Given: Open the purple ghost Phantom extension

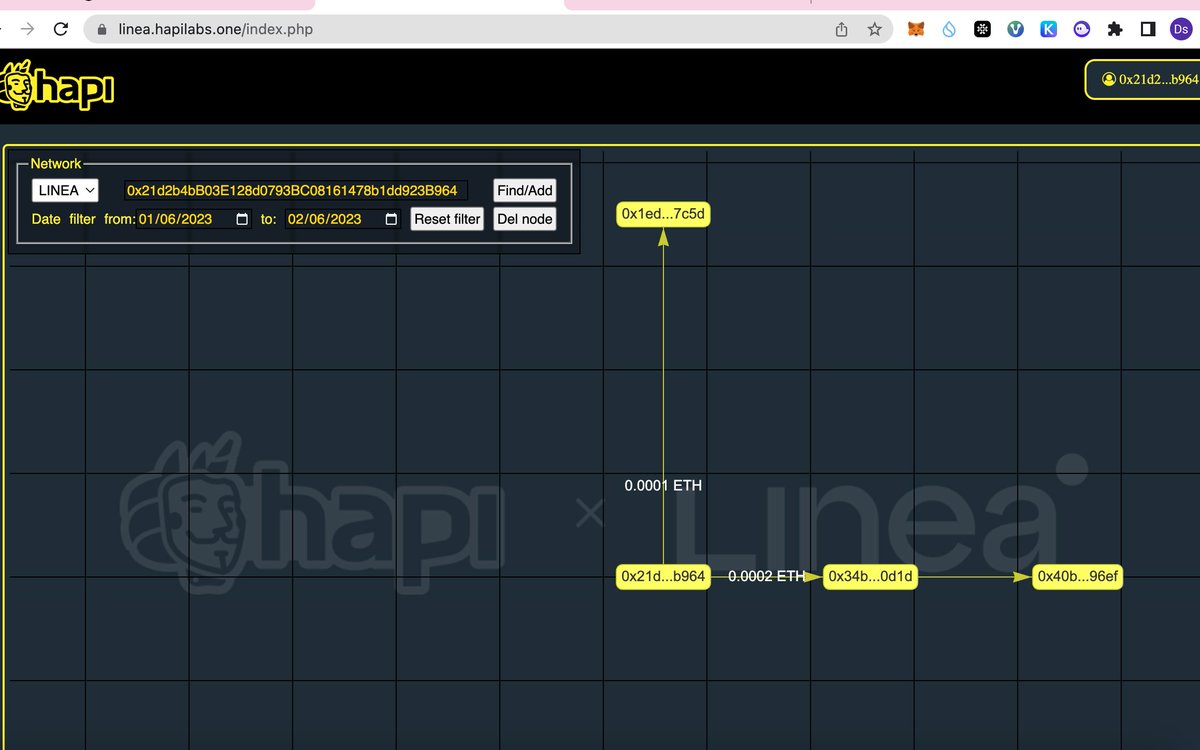Looking at the screenshot, I should (1081, 29).
